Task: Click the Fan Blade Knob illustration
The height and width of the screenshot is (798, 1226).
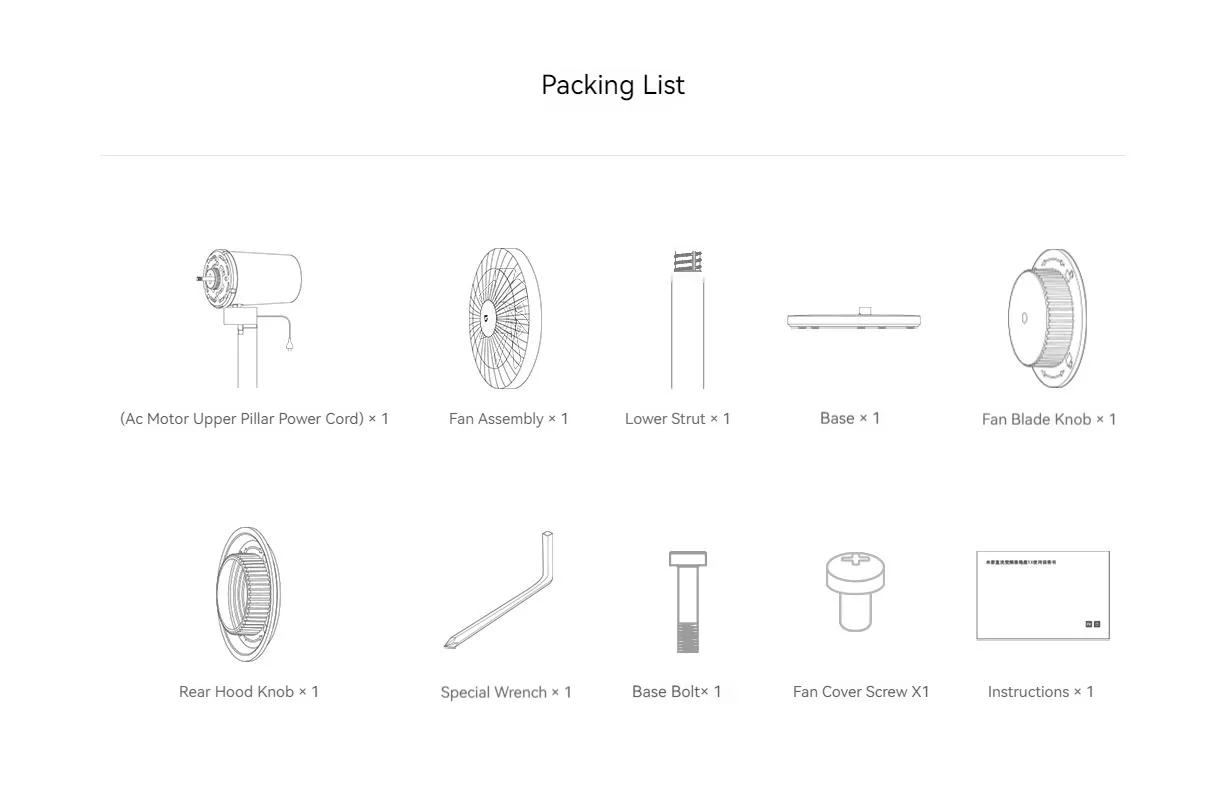Action: [1047, 319]
